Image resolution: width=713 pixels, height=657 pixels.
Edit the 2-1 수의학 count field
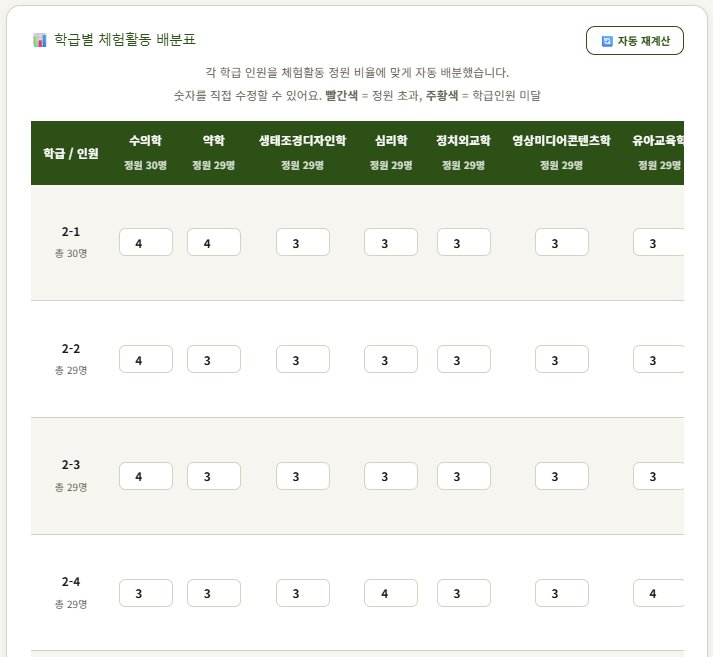(146, 242)
